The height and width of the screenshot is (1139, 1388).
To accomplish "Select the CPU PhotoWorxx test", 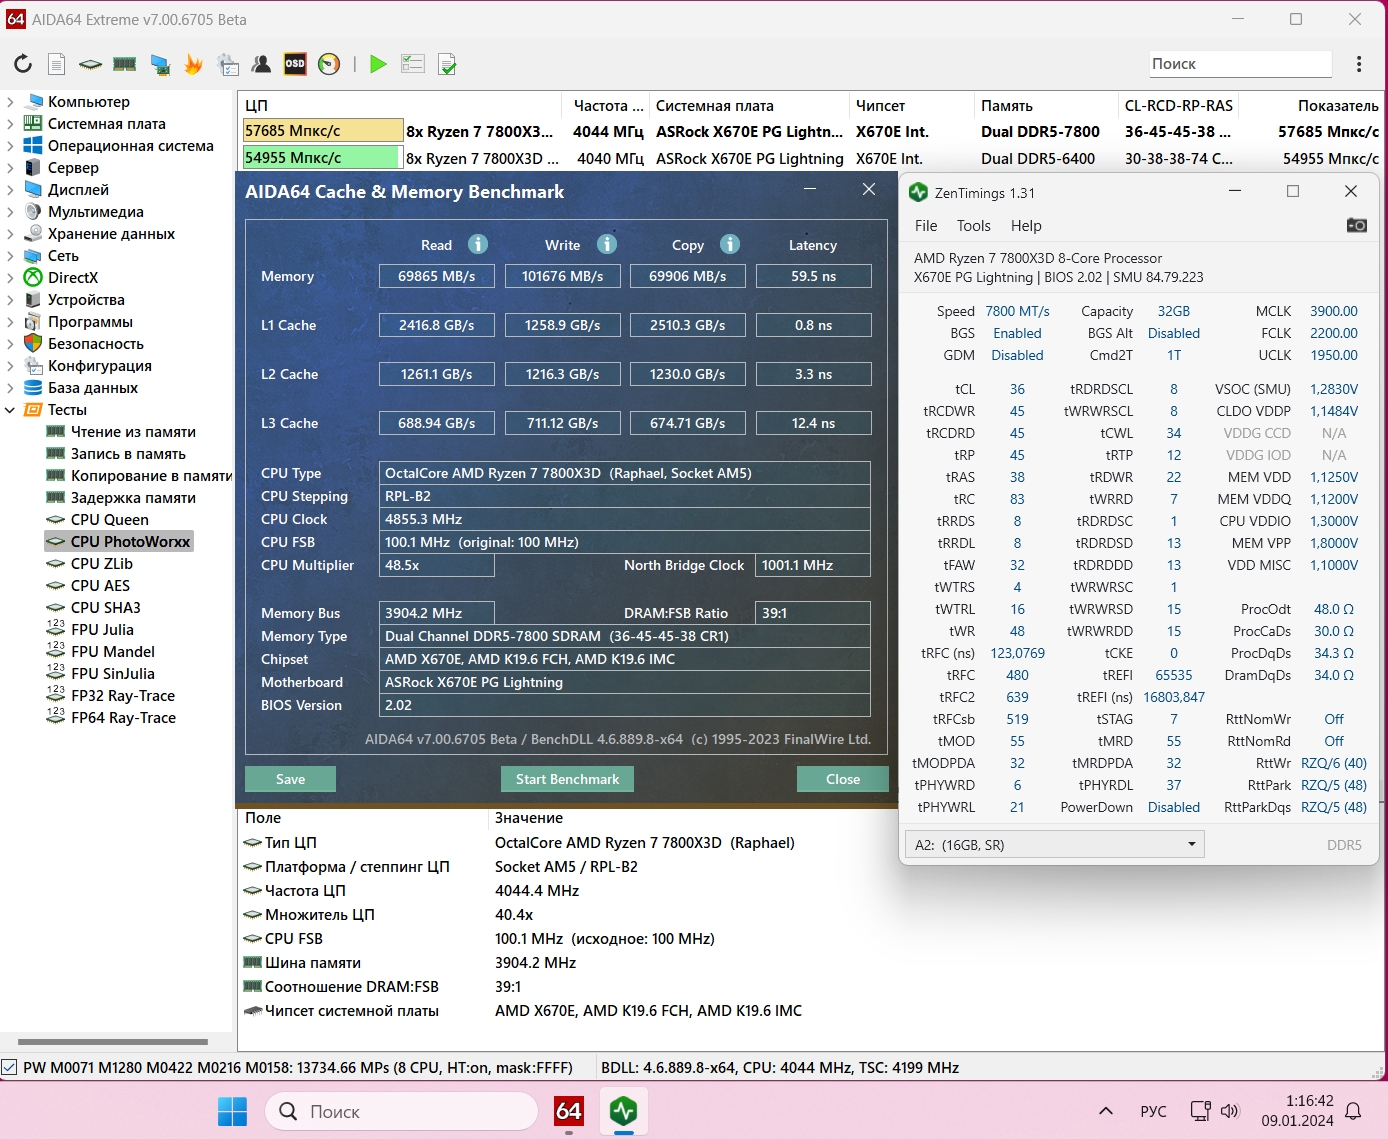I will tap(130, 542).
